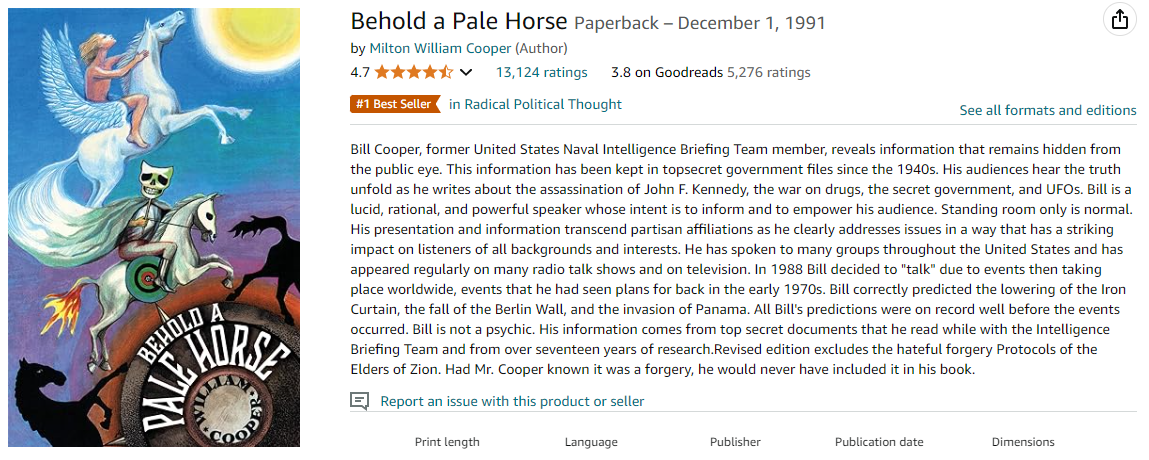Select the Publication date detail label
Image resolution: width=1149 pixels, height=460 pixels.
(x=879, y=442)
